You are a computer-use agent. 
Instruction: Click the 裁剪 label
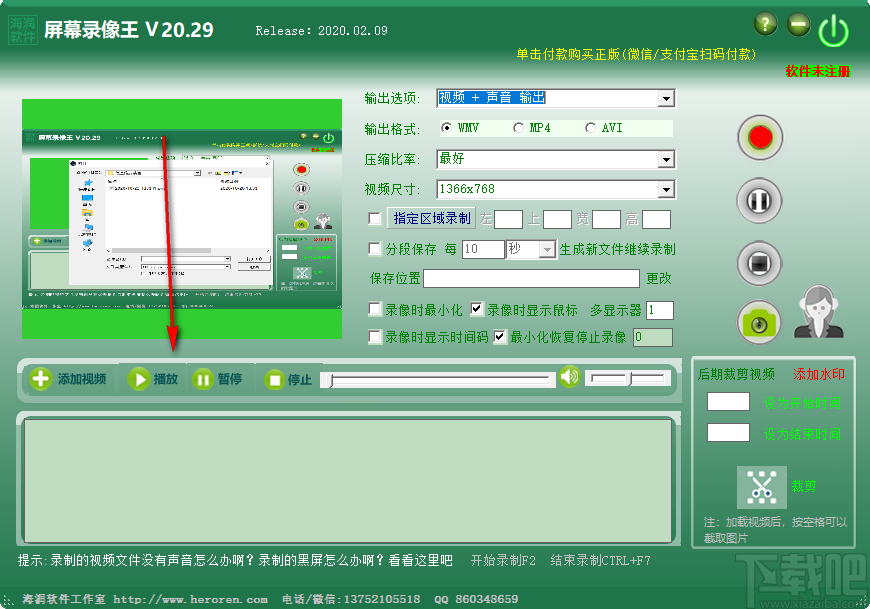click(803, 486)
